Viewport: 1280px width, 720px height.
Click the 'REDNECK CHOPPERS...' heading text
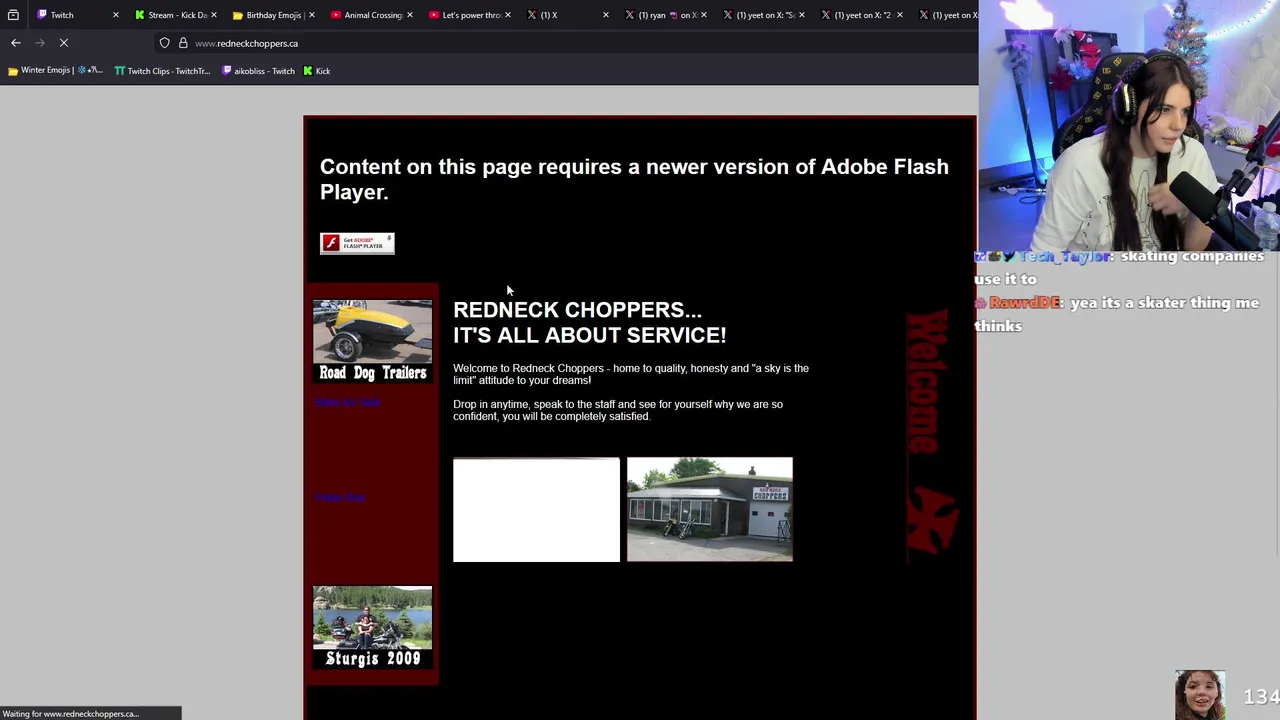coord(577,310)
